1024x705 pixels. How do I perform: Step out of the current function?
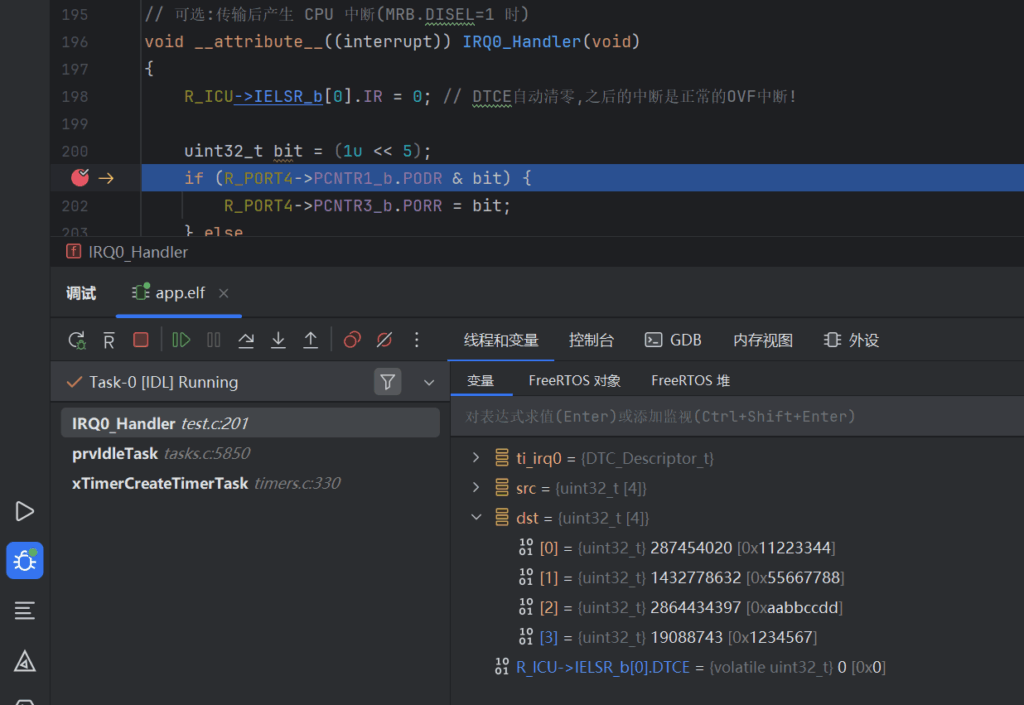click(311, 340)
